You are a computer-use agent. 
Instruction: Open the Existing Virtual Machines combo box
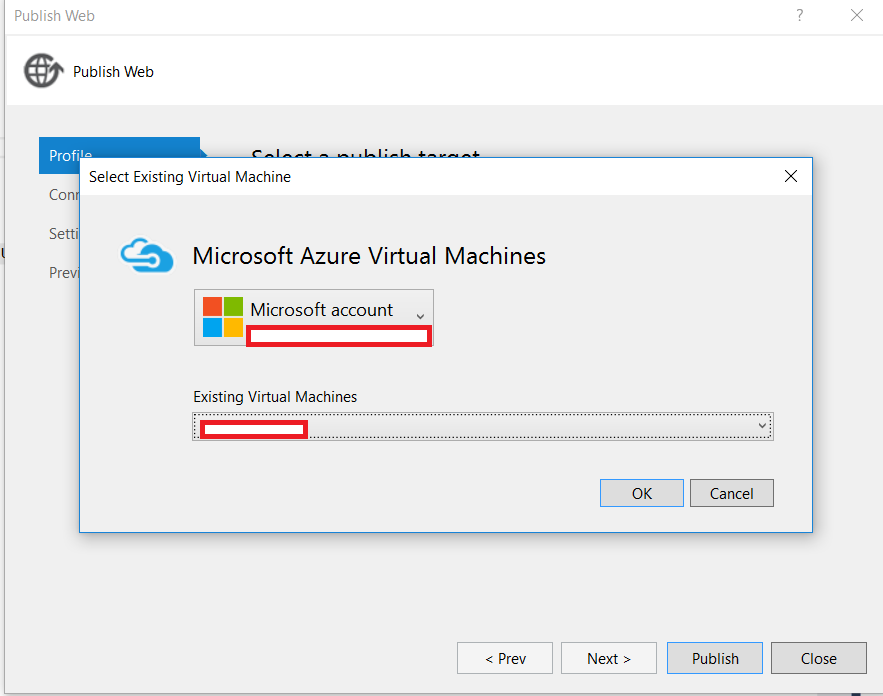[483, 426]
